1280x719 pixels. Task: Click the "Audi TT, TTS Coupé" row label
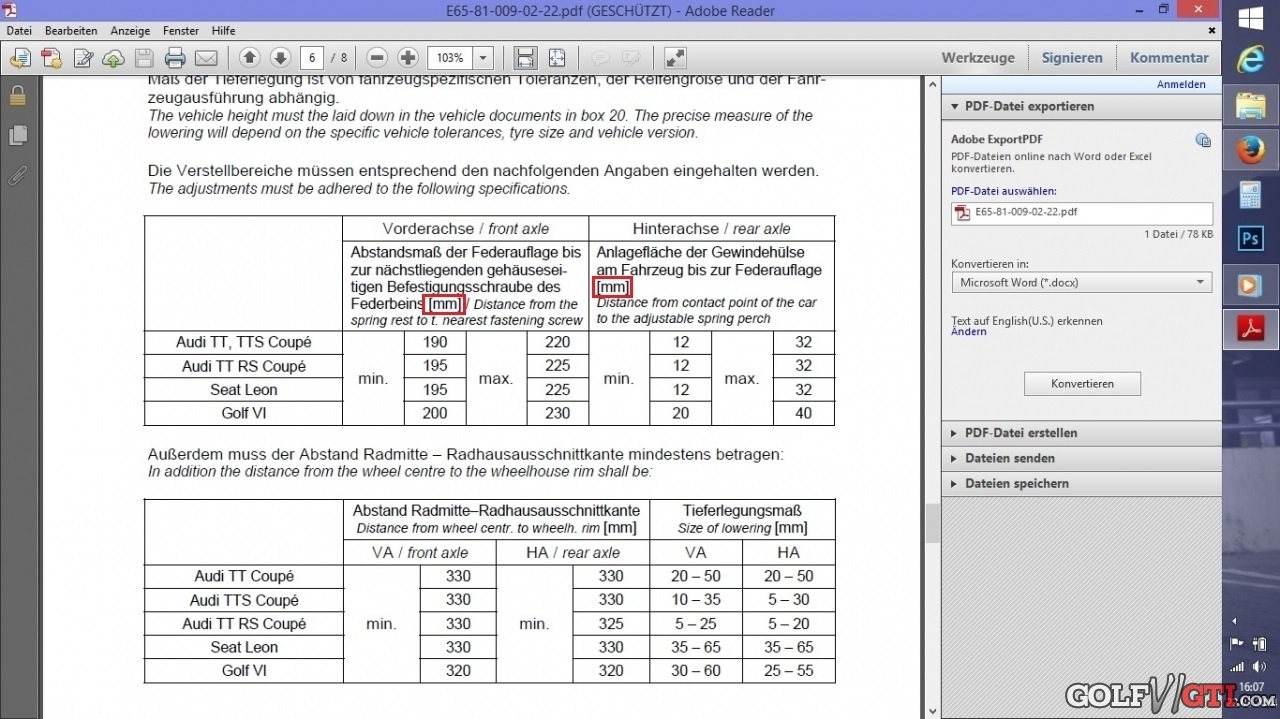pos(243,342)
